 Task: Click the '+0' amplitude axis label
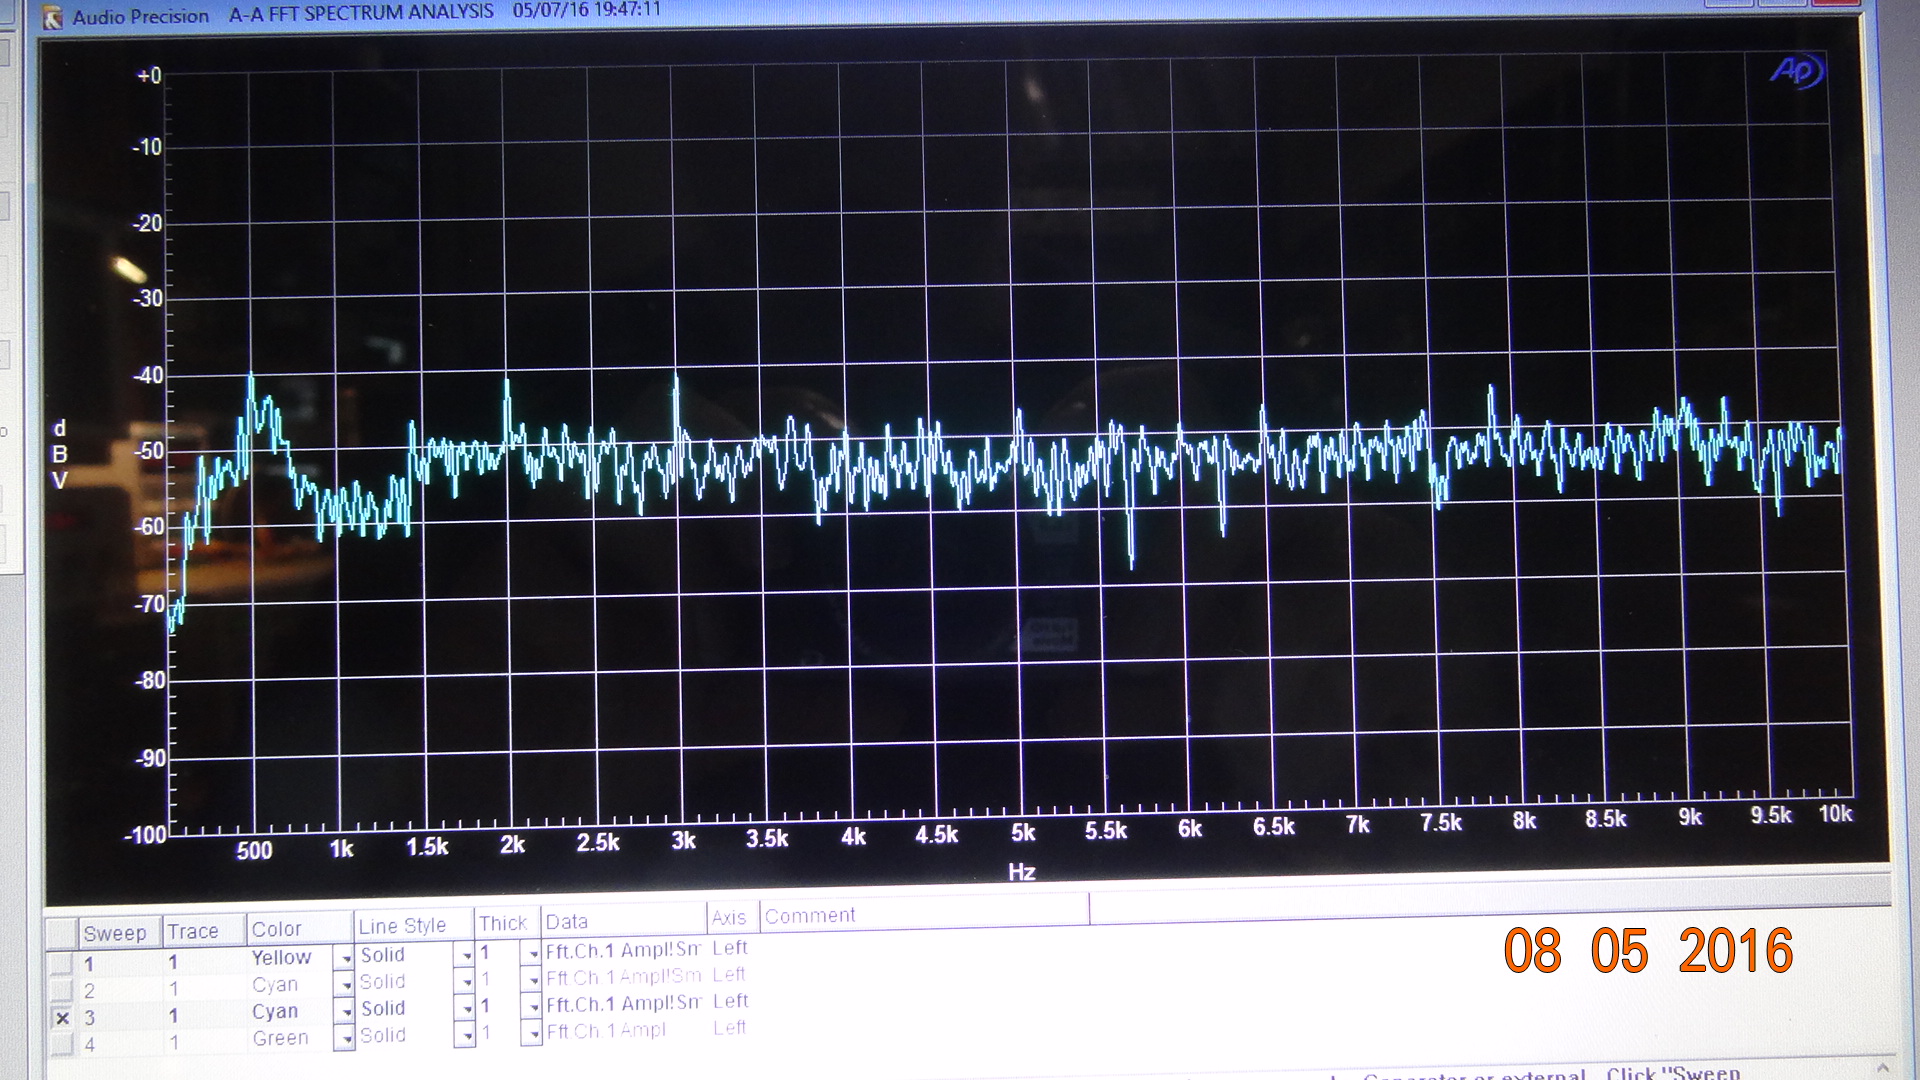click(x=149, y=76)
